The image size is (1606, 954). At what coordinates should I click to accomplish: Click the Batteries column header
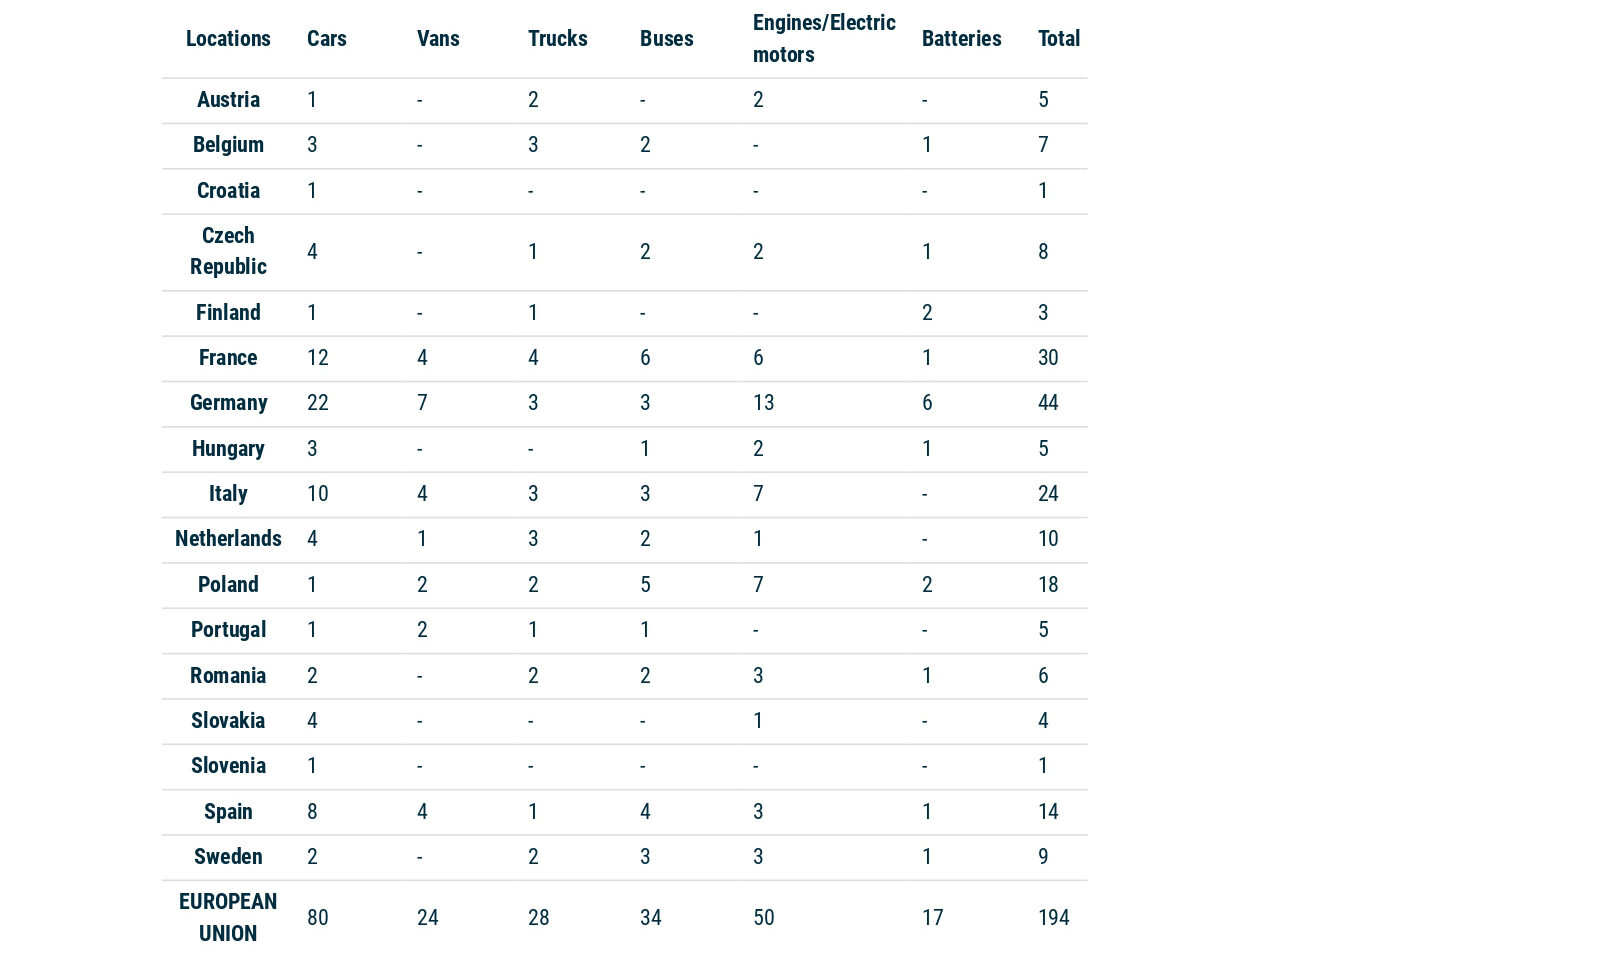coord(961,38)
